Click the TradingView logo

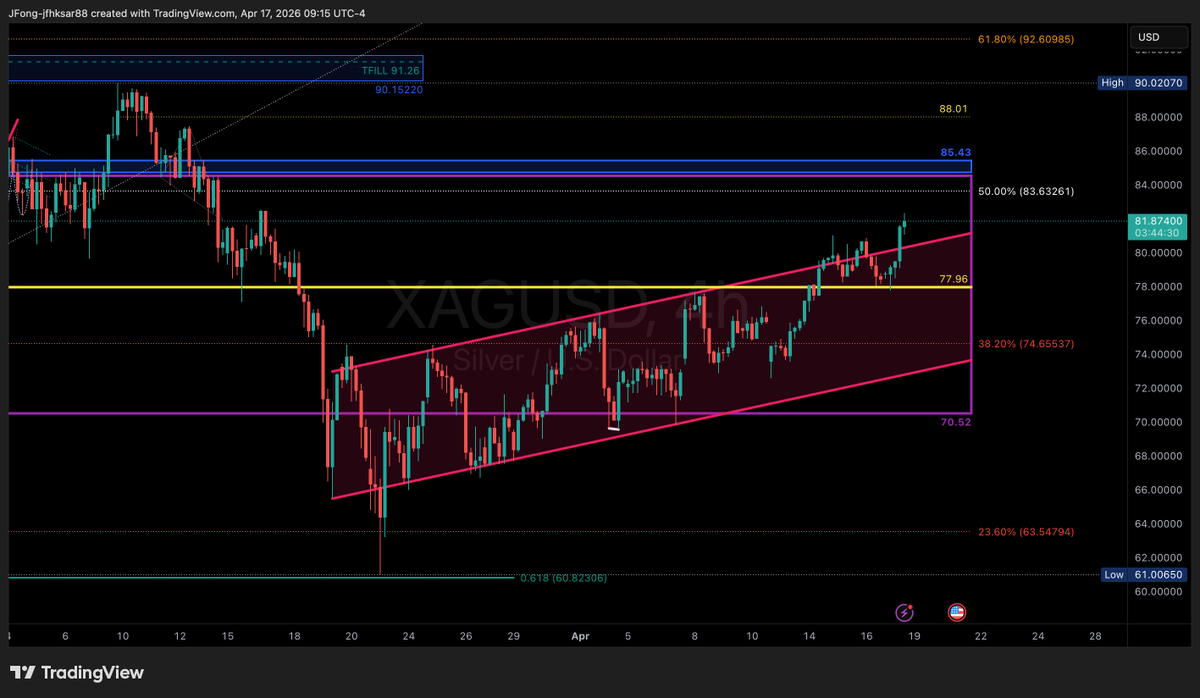77,673
